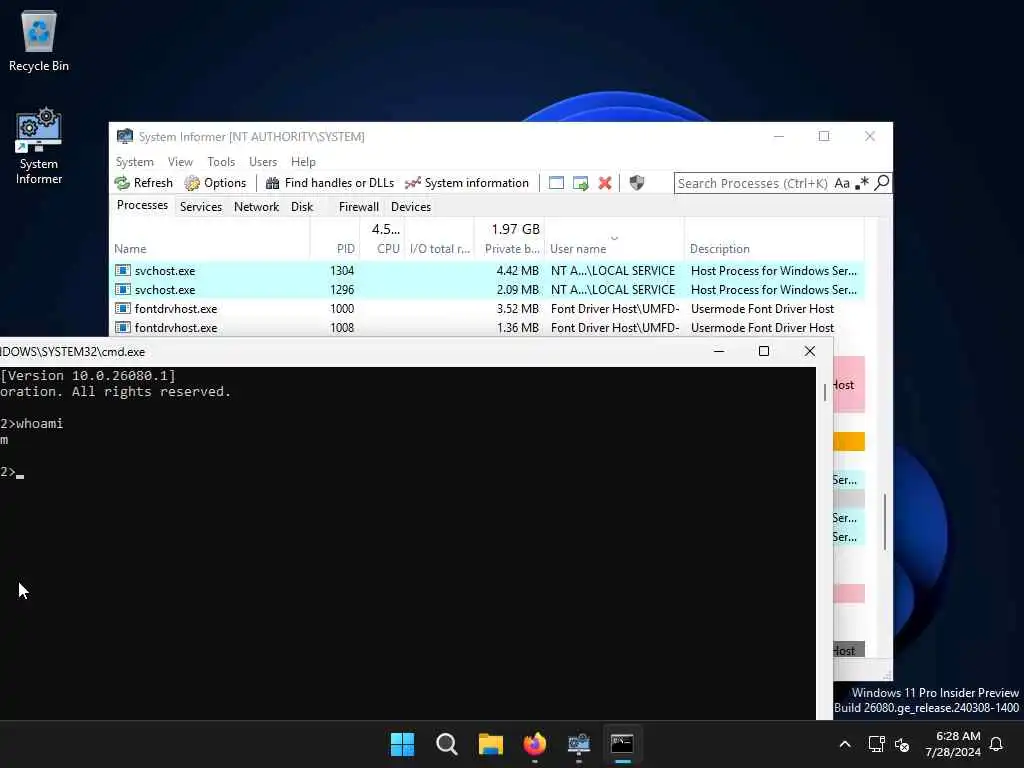Click the muted volume tray icon
Screen dimensions: 1024x768
[x=902, y=744]
